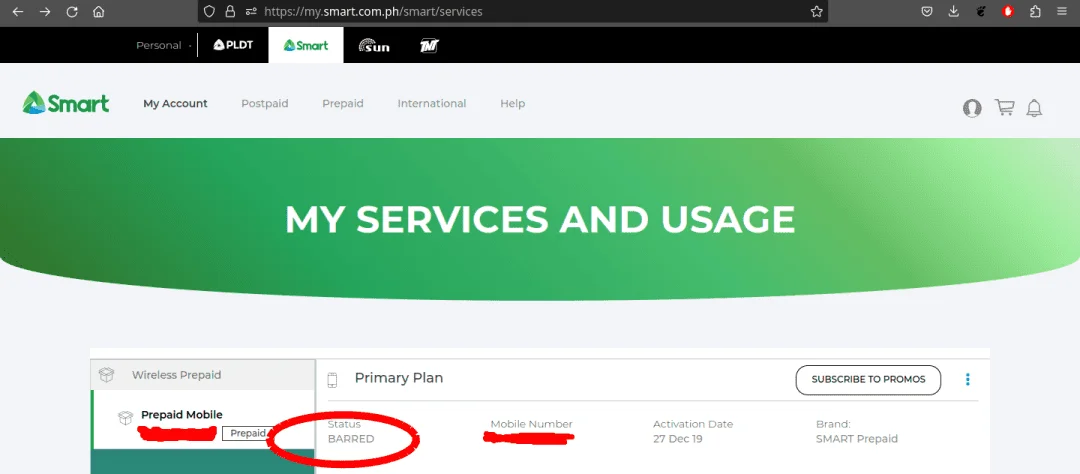Image resolution: width=1080 pixels, height=474 pixels.
Task: Open the Personal segment selector
Action: [x=163, y=45]
